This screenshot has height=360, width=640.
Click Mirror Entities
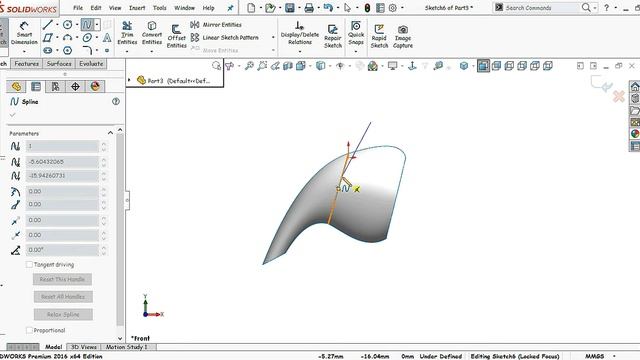point(216,24)
